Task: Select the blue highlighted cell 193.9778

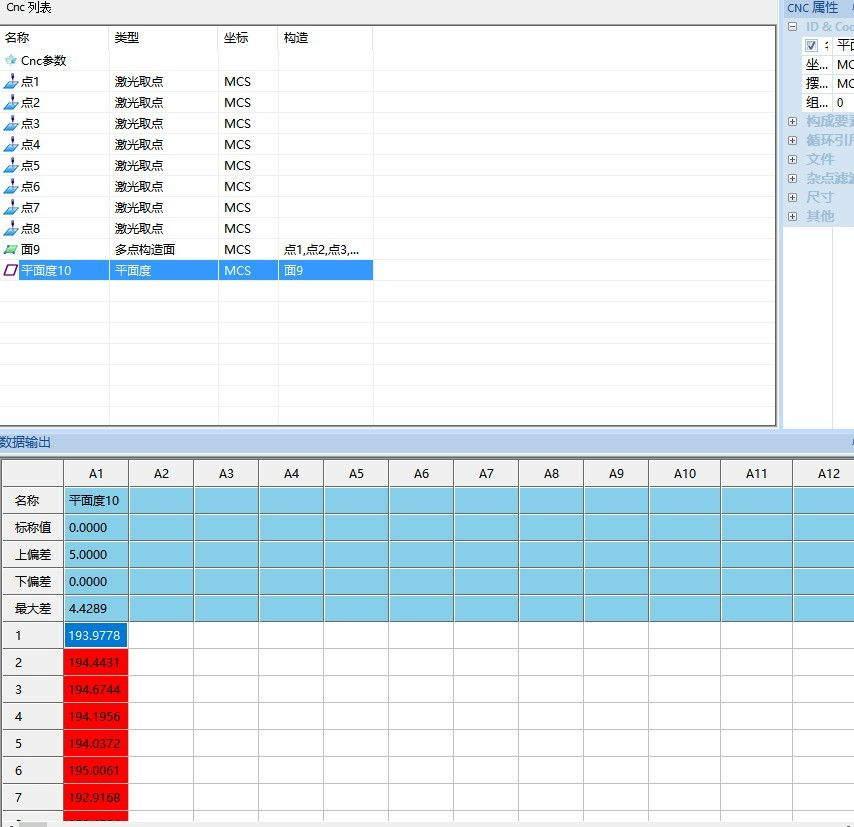Action: pos(96,635)
